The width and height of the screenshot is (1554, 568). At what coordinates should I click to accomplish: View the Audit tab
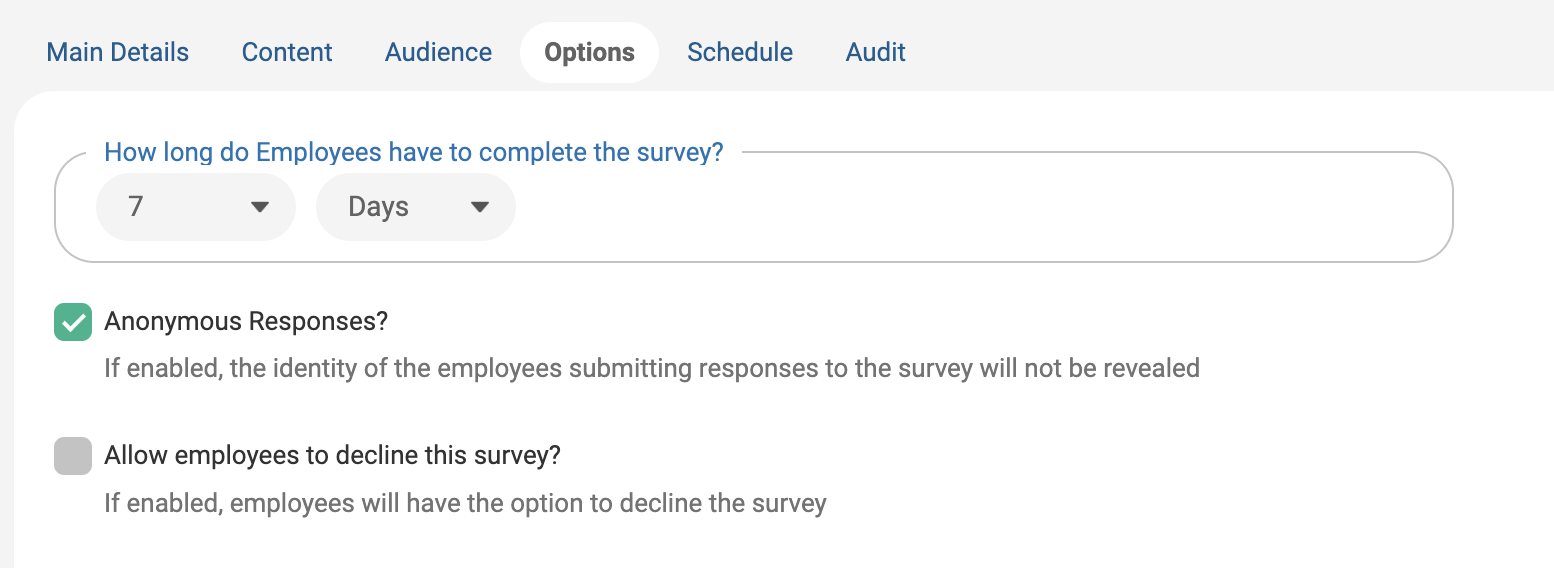(875, 52)
